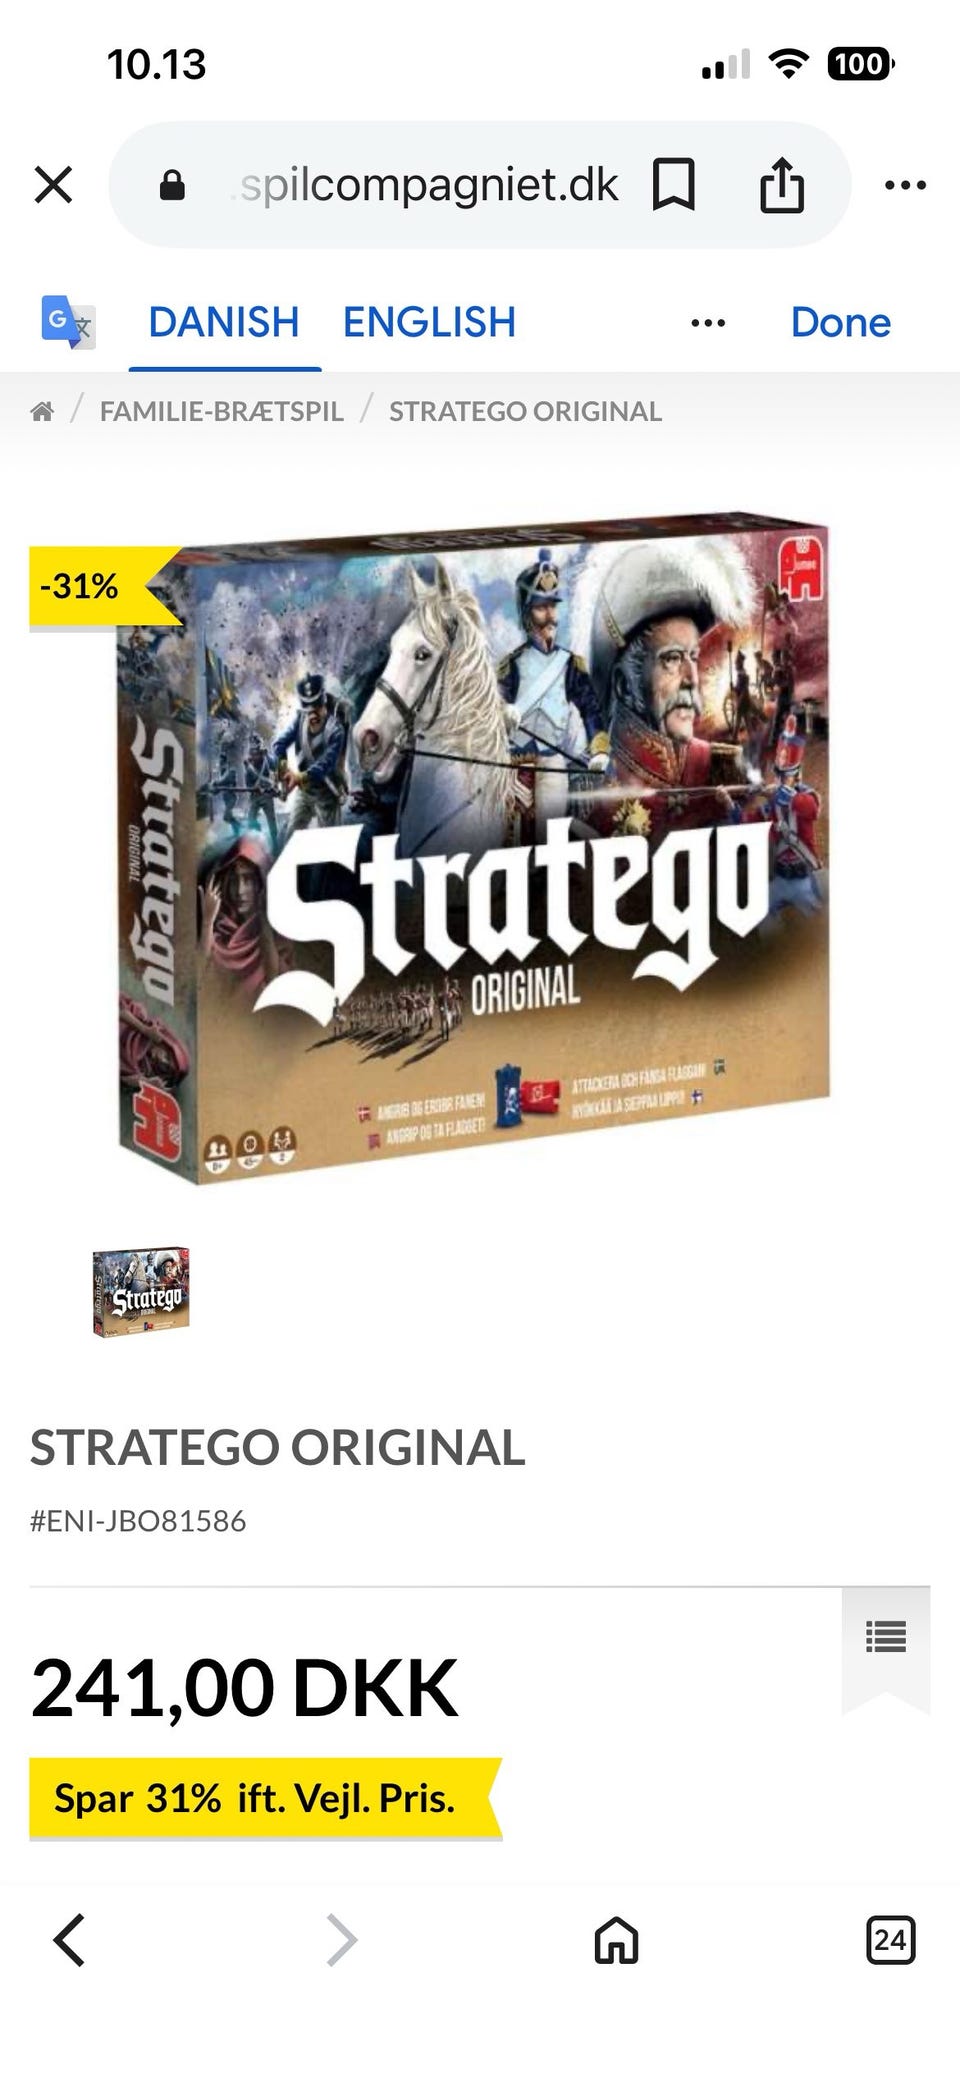Tap the bookmark icon in address bar
The height and width of the screenshot is (2078, 960).
click(x=673, y=185)
